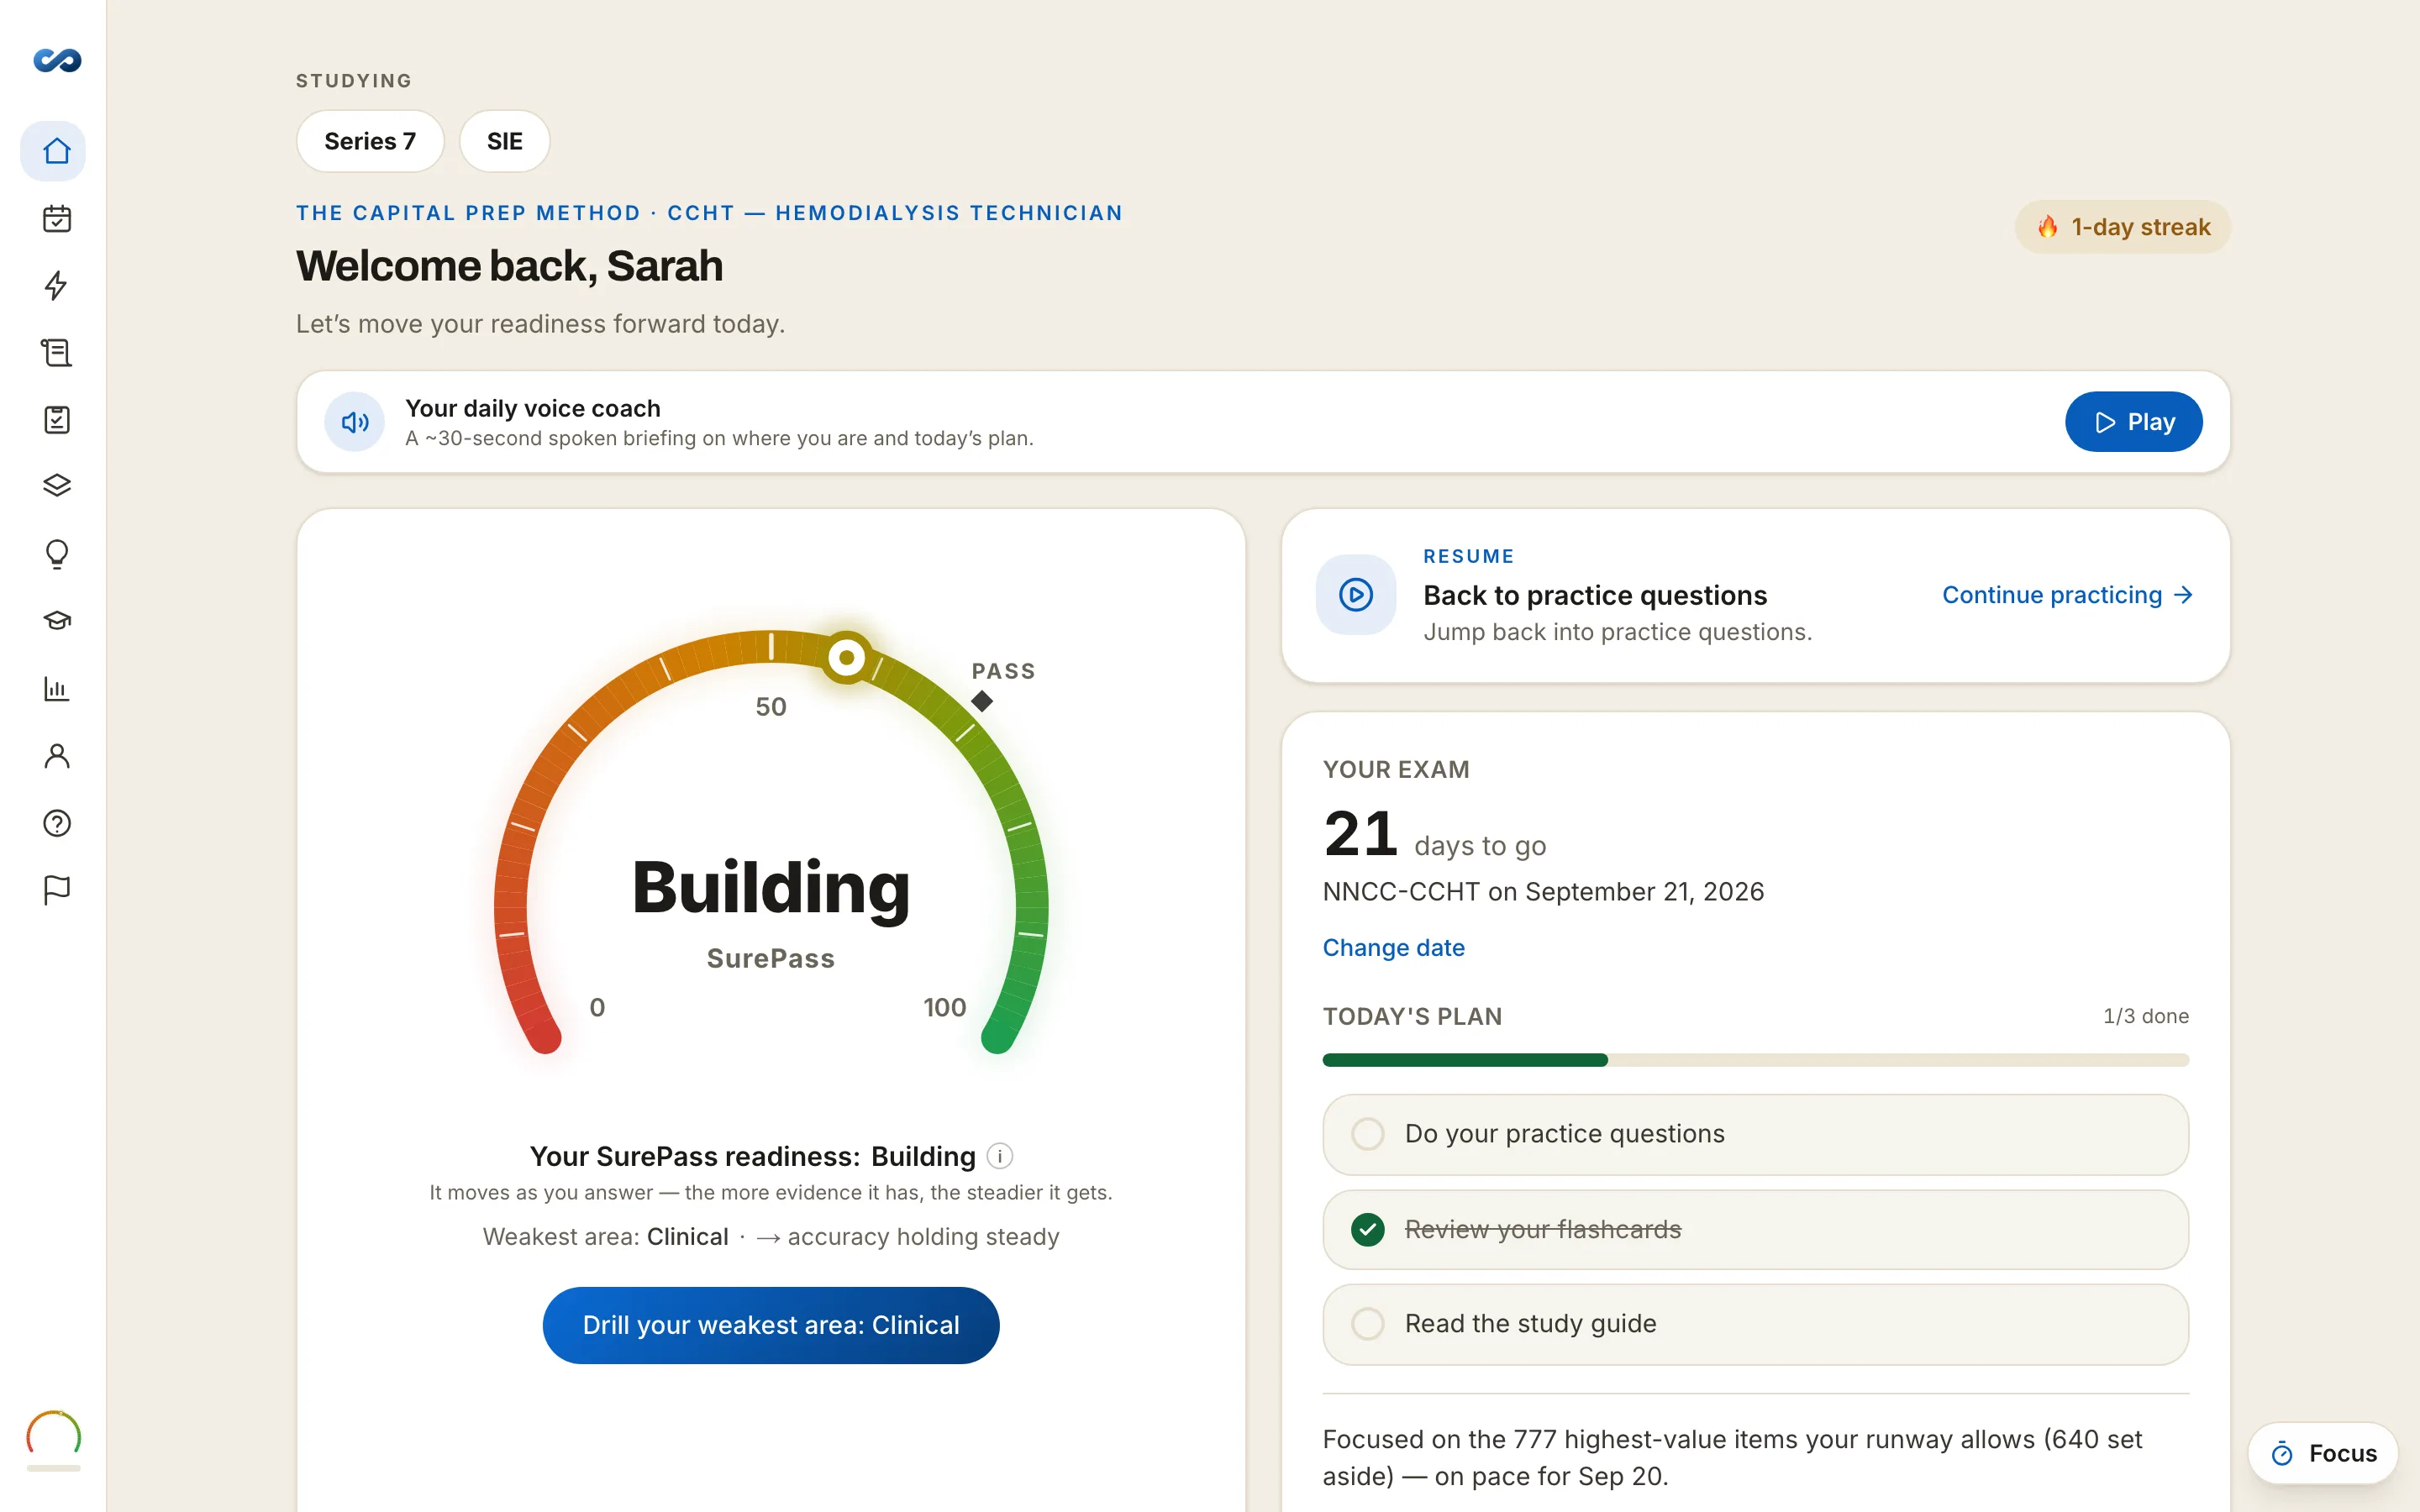Click the flame icon on streak badge
The image size is (2420, 1512).
pos(2047,227)
